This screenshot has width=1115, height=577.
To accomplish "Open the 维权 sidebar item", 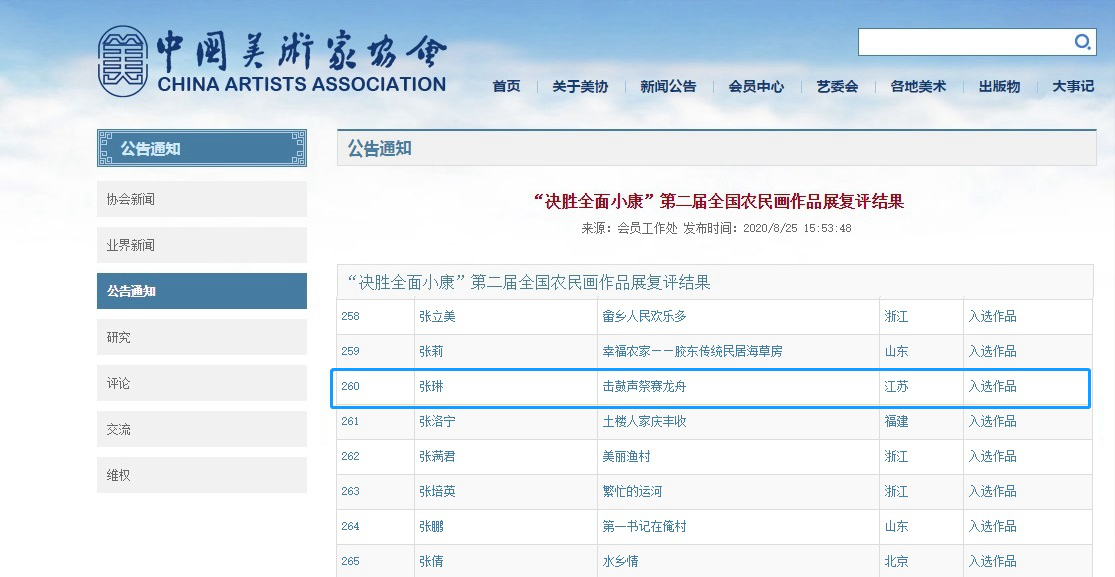I will pos(201,475).
